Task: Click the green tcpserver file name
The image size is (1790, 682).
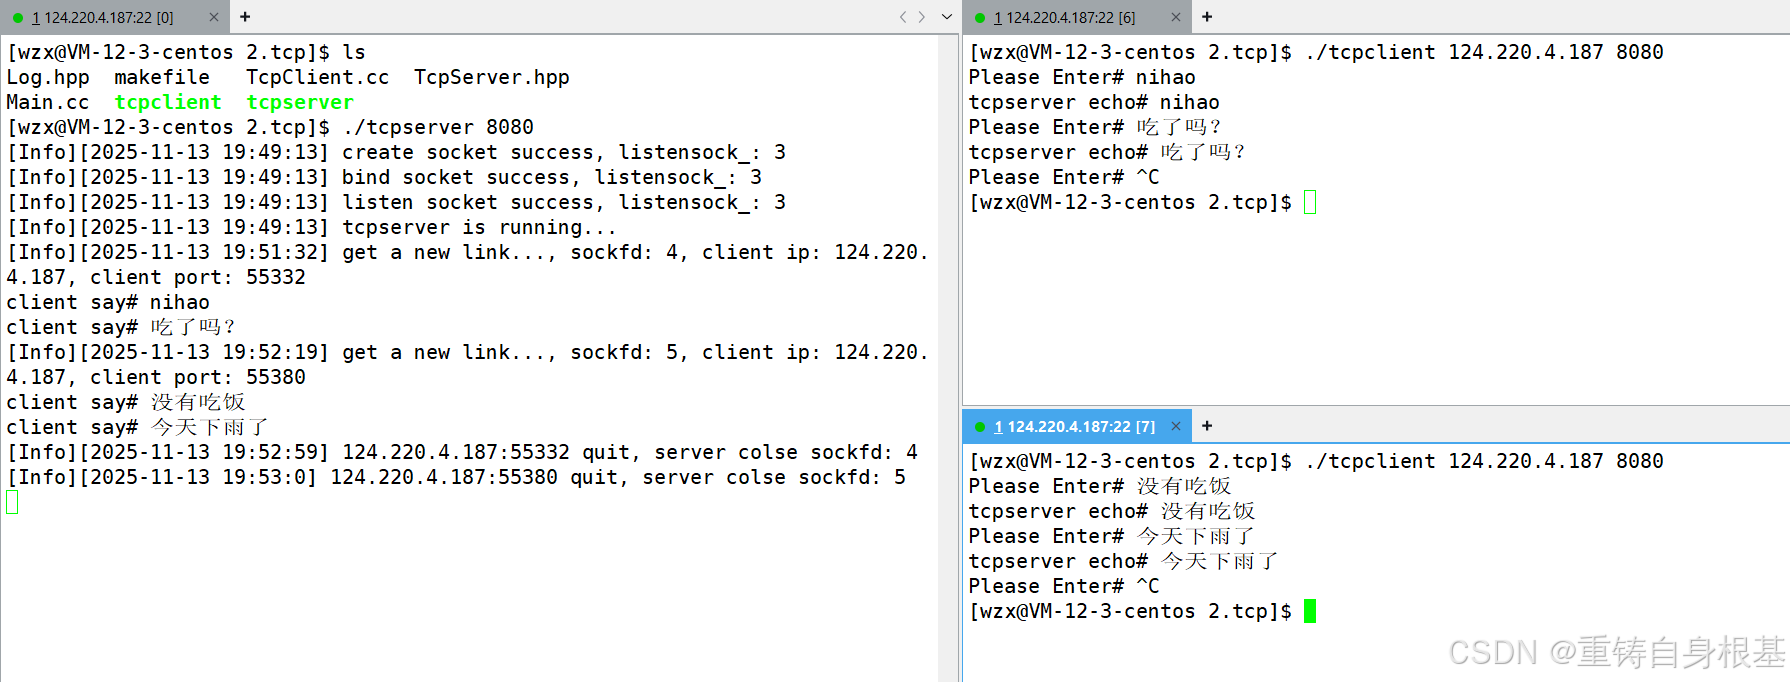Action: [300, 102]
